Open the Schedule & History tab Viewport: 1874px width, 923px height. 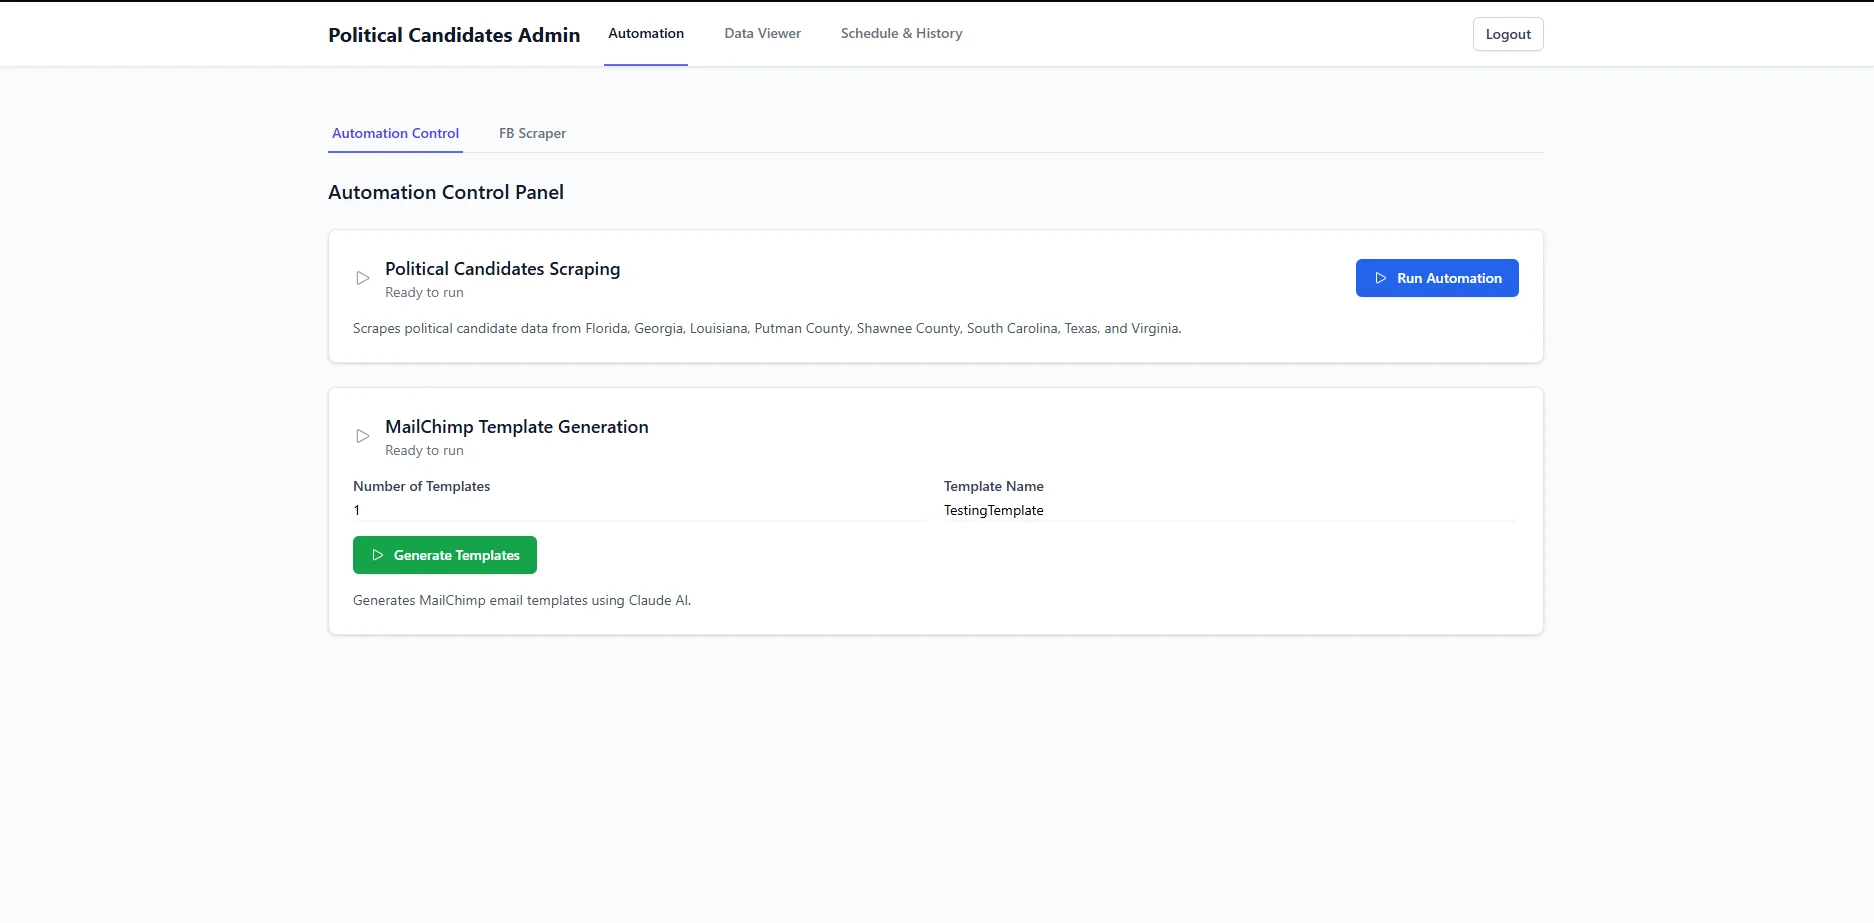[x=900, y=33]
